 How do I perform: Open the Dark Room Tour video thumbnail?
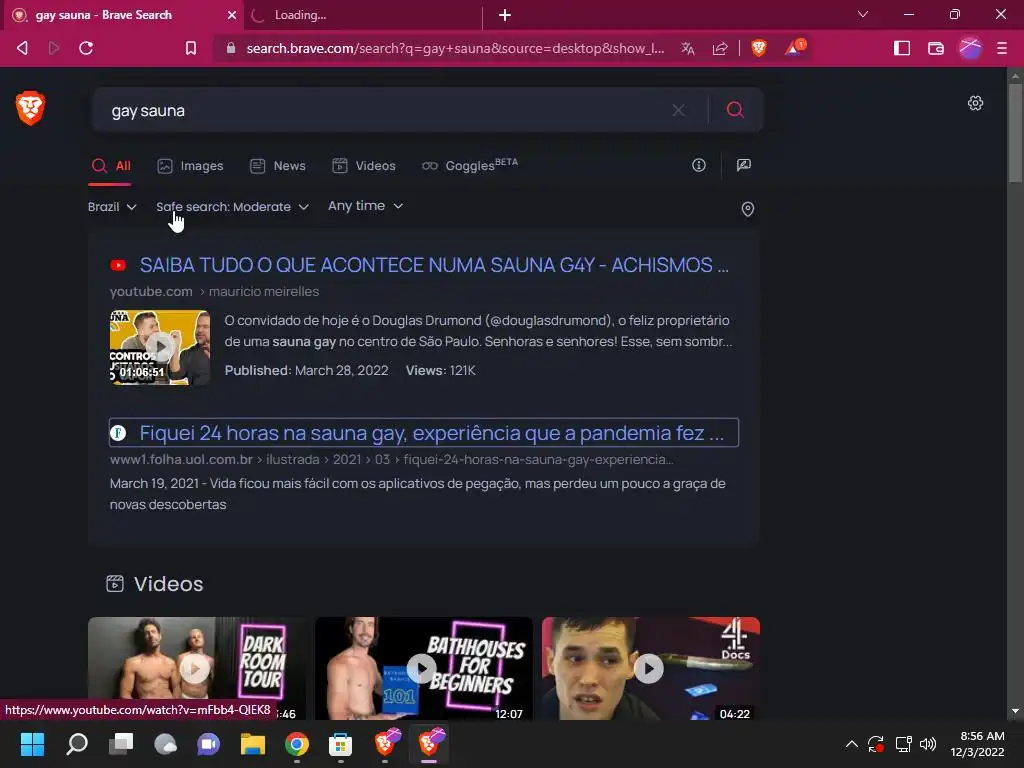click(197, 668)
